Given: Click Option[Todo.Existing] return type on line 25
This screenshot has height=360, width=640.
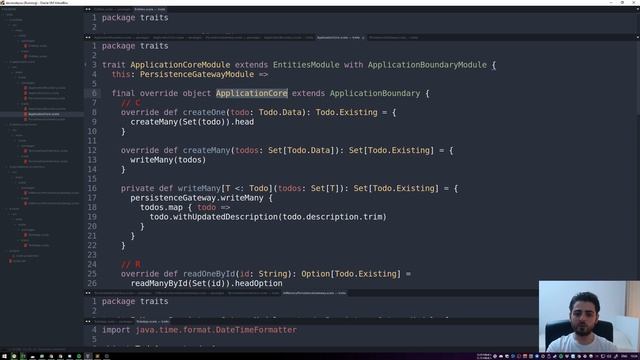Looking at the screenshot, I should (x=351, y=274).
